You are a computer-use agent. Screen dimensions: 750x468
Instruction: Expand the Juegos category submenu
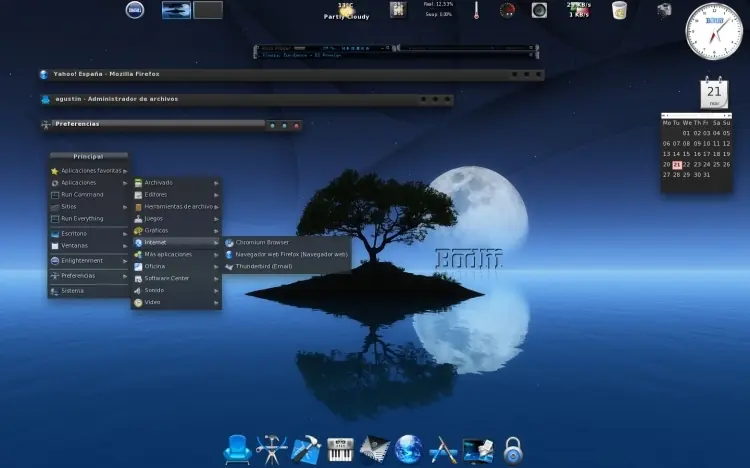pyautogui.click(x=176, y=219)
